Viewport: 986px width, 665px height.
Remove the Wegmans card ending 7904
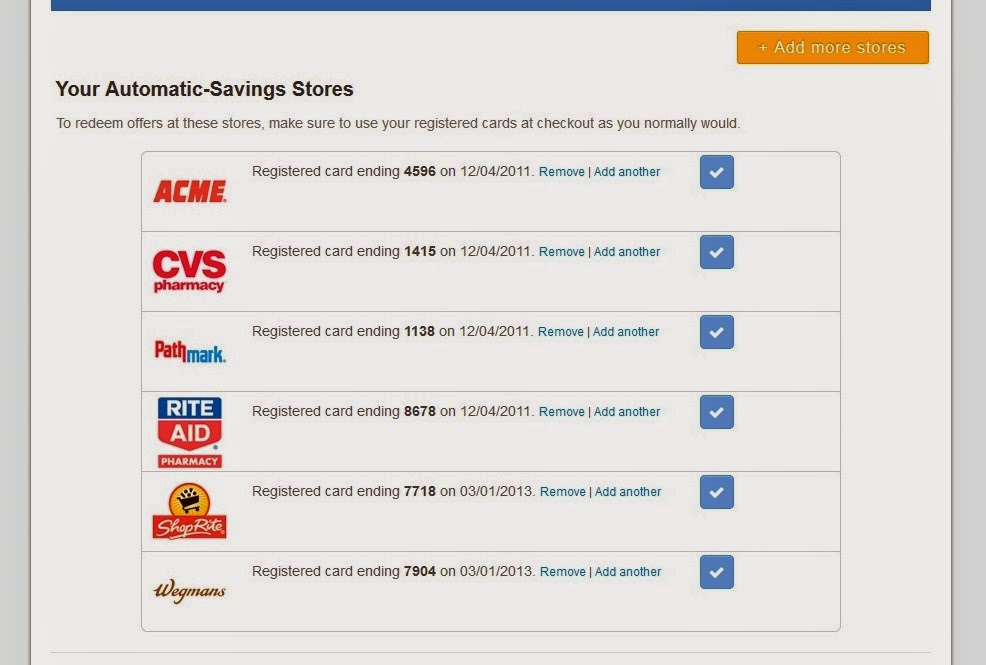pyautogui.click(x=563, y=571)
